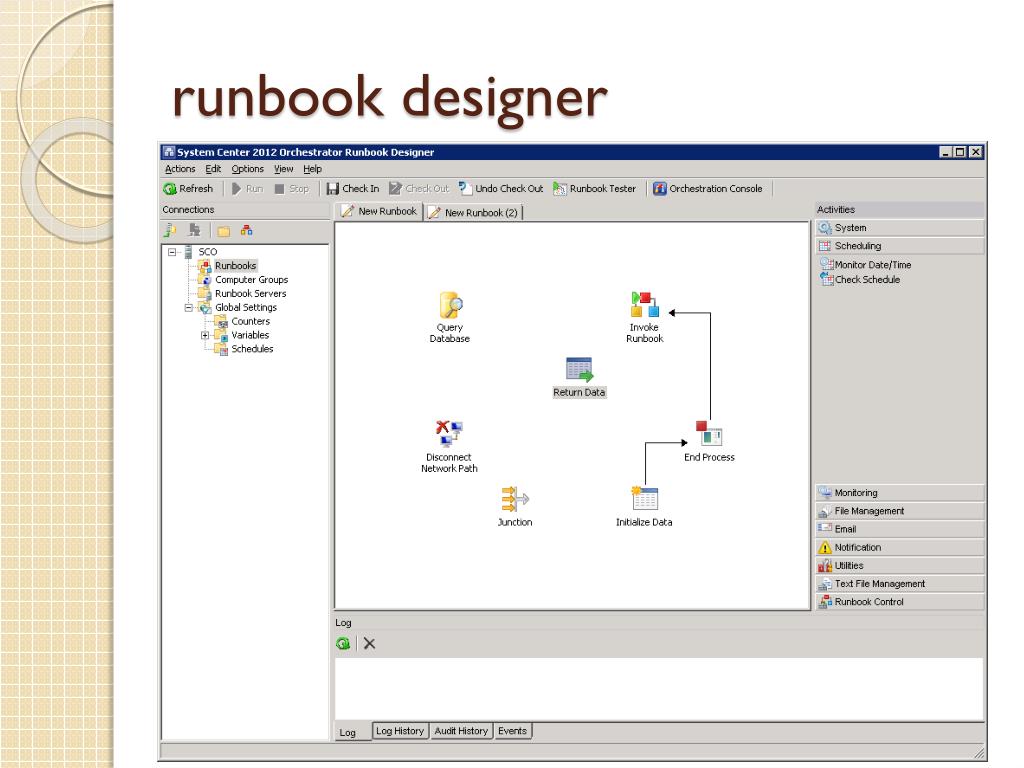Viewport: 1024px width, 768px height.
Task: Click Refresh in the toolbar
Action: (188, 189)
